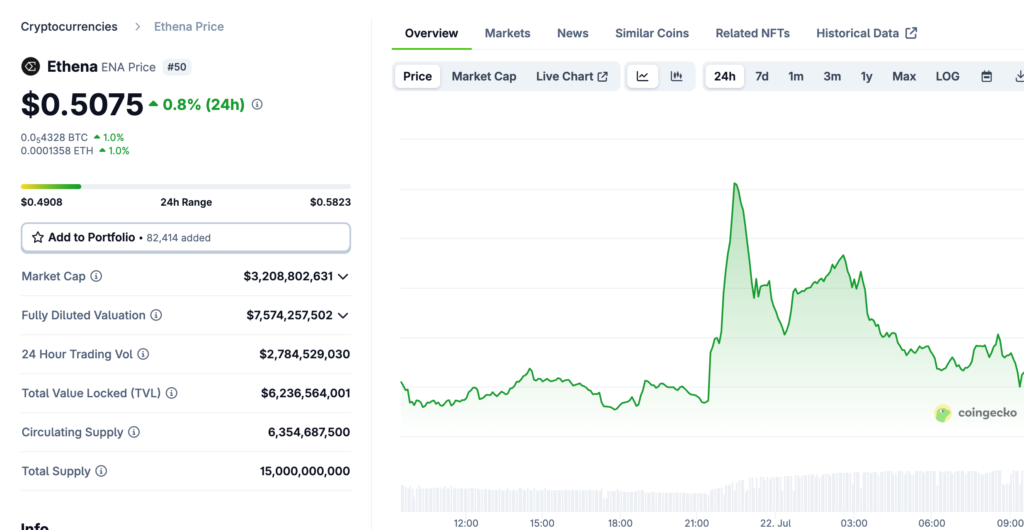Switch the chart to Market Cap
Image resolution: width=1024 pixels, height=530 pixels.
pyautogui.click(x=484, y=76)
